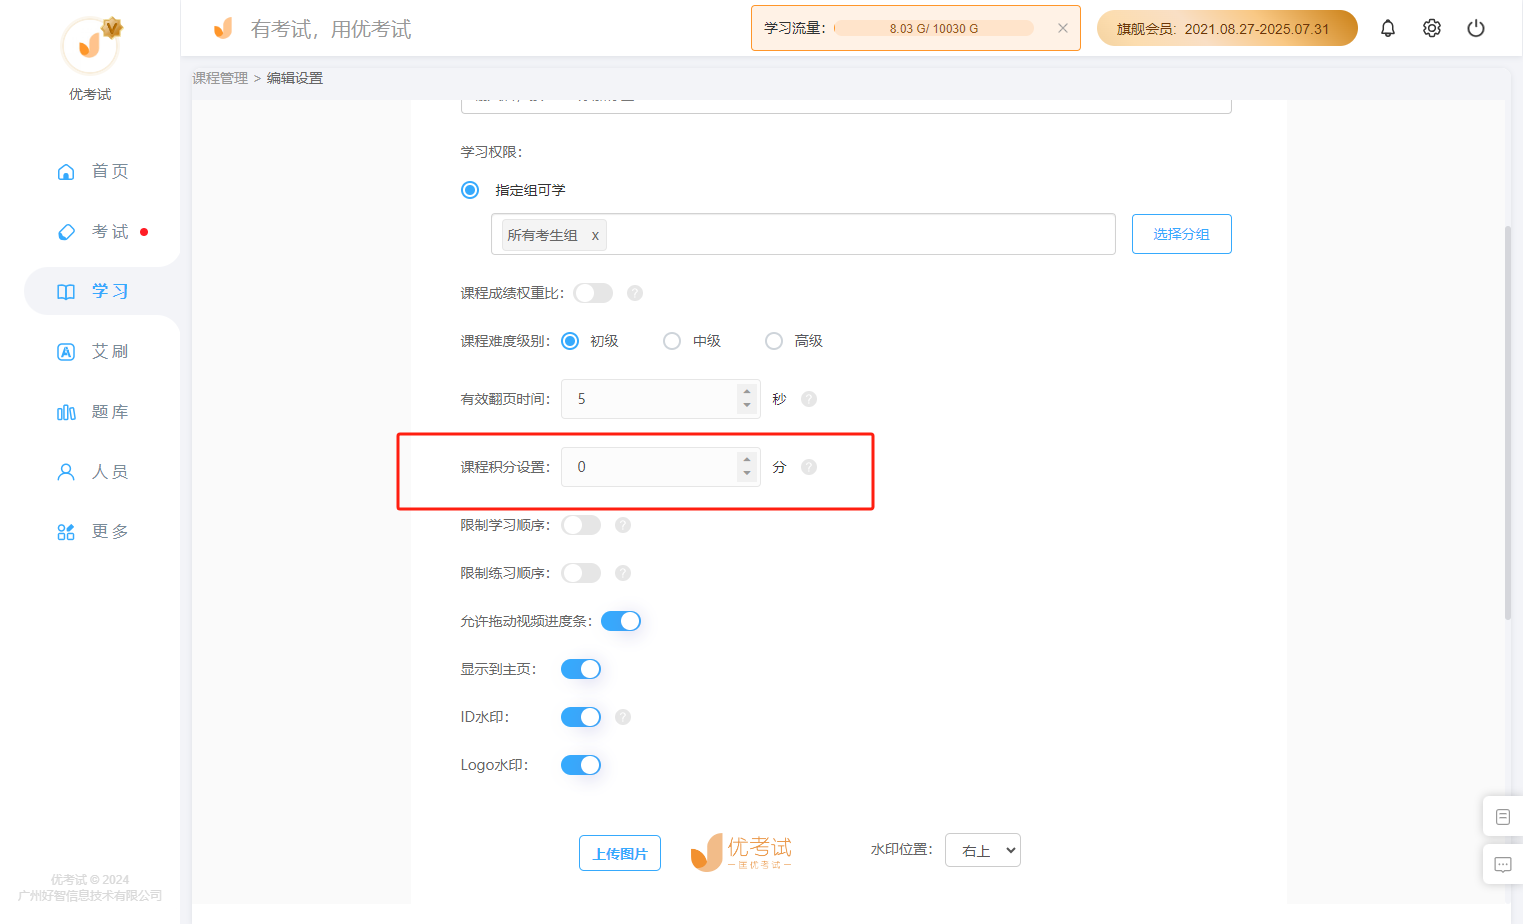
Task: Click the 旗舰会员 membership badge
Action: pos(1227,28)
